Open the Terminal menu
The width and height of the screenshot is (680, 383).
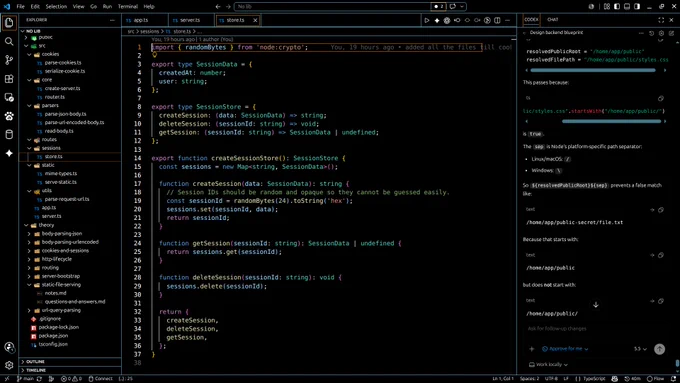point(128,7)
